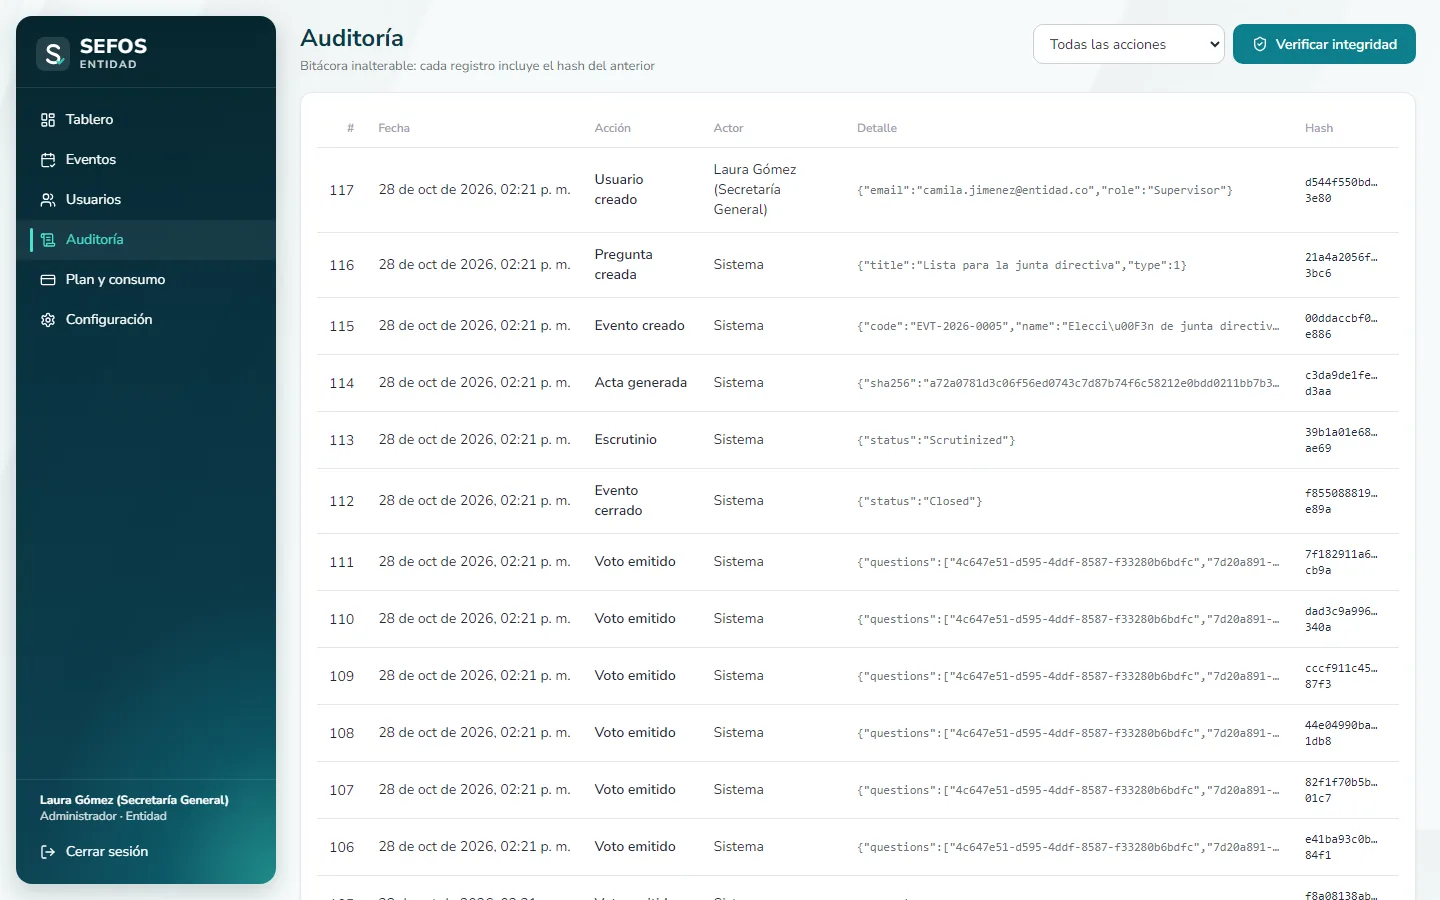
Task: Click the Actor column header
Action: point(728,128)
